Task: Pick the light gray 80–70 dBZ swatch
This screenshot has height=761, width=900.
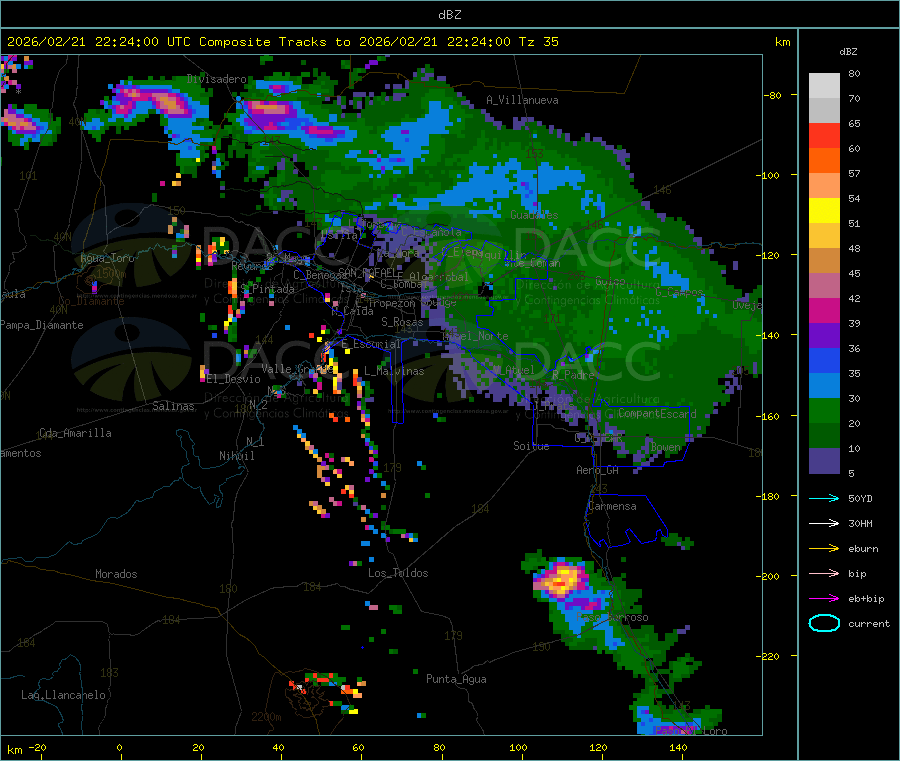Action: click(824, 86)
